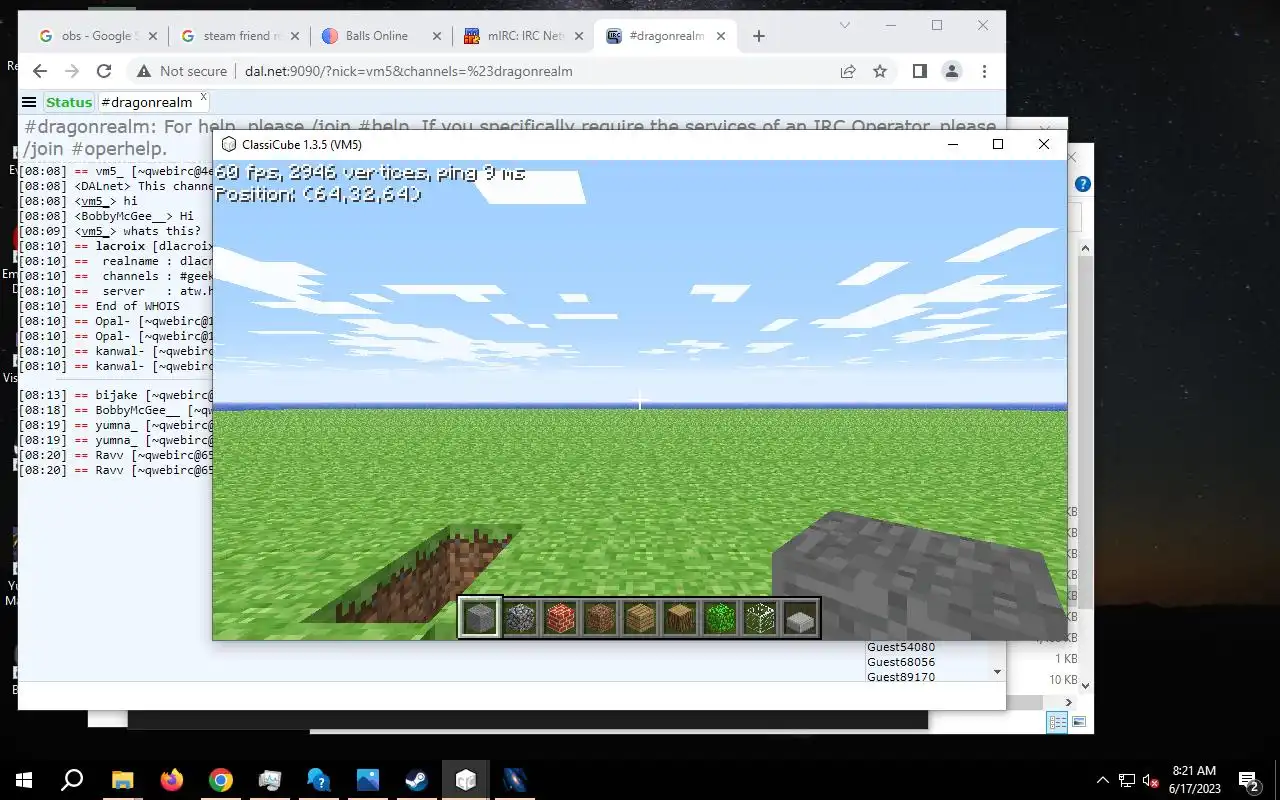
Task: Share this page via the share icon
Action: point(848,71)
